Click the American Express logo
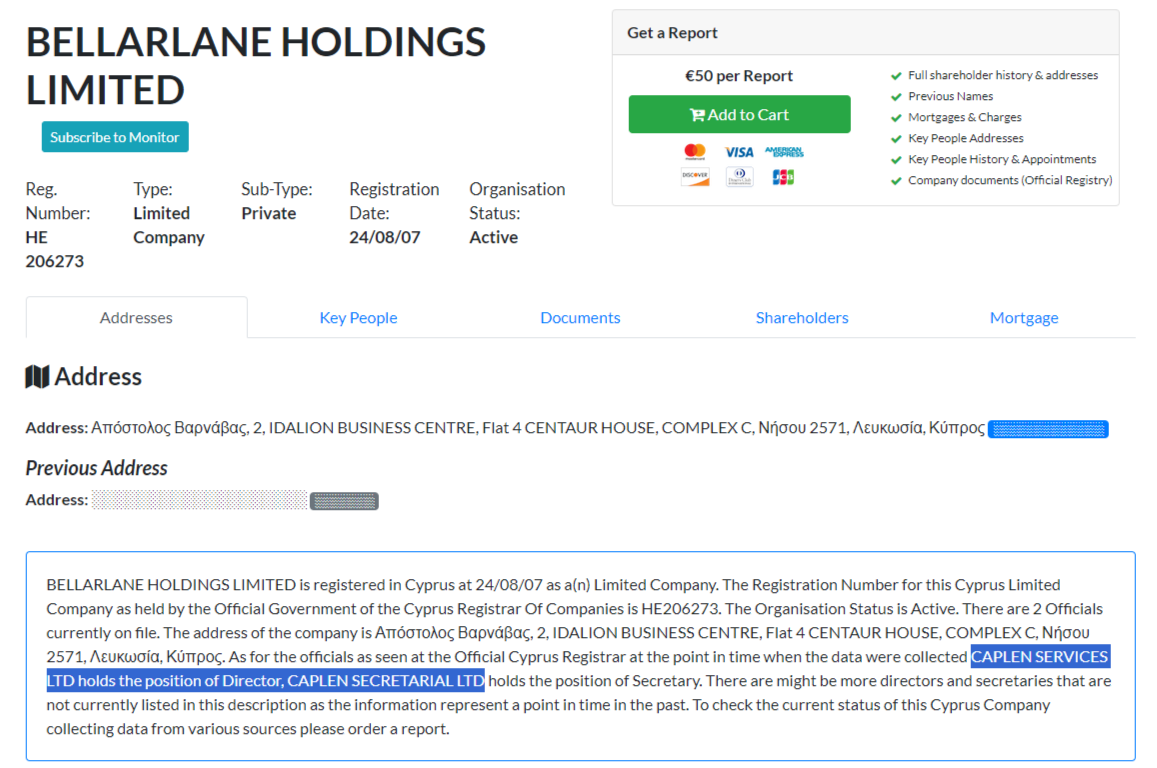 click(784, 152)
